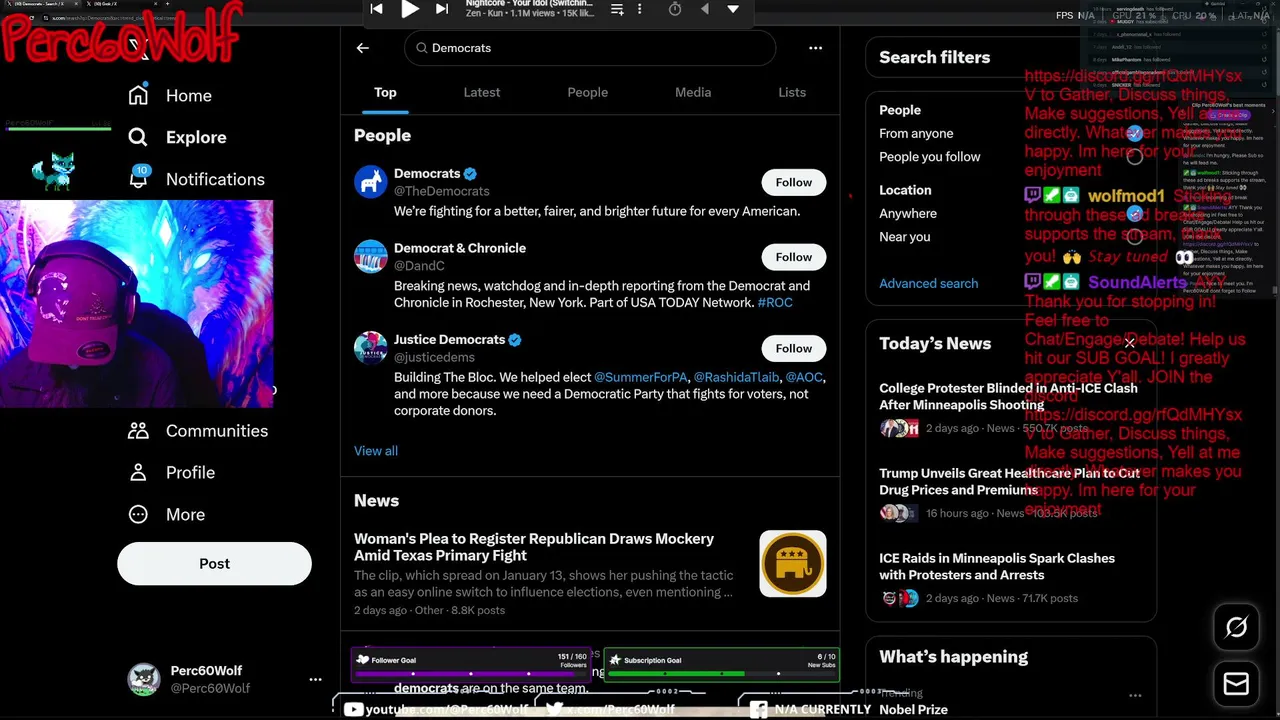Open the Nobel Prize trending topic
Image resolution: width=1280 pixels, height=720 pixels.
(913, 710)
